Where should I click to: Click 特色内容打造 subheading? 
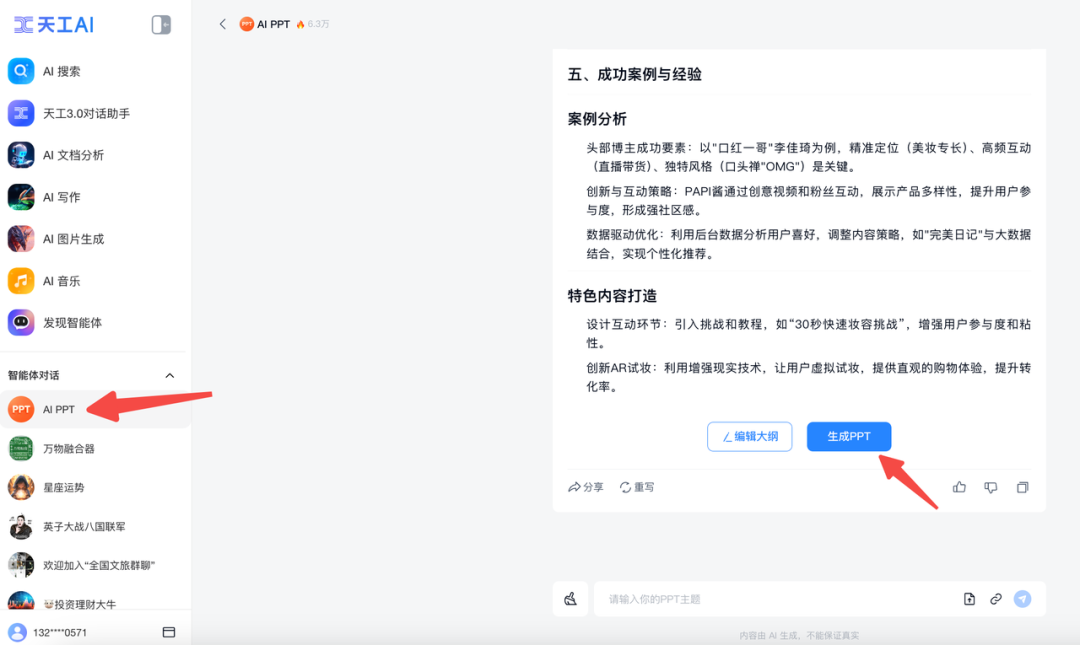(612, 296)
